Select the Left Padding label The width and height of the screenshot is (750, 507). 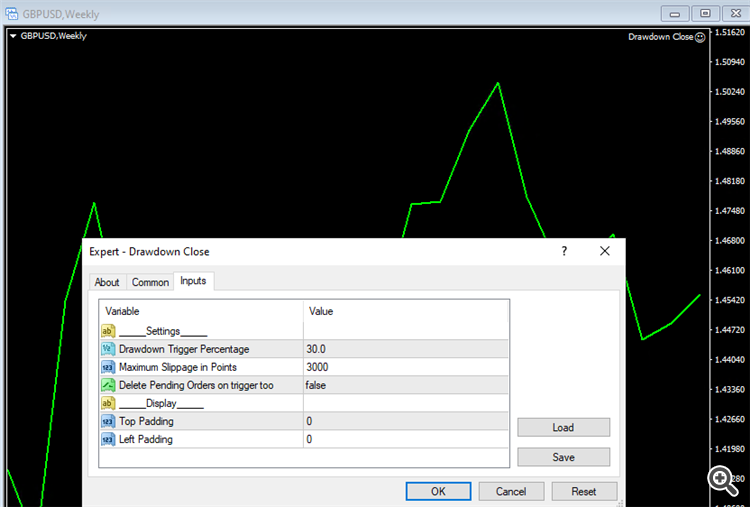pyautogui.click(x=146, y=439)
